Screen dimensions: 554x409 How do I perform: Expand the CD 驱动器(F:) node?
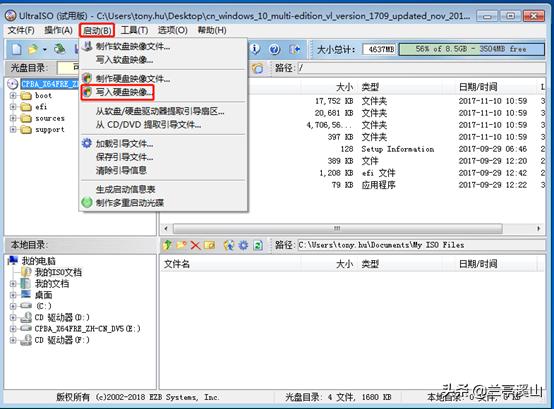tap(13, 340)
